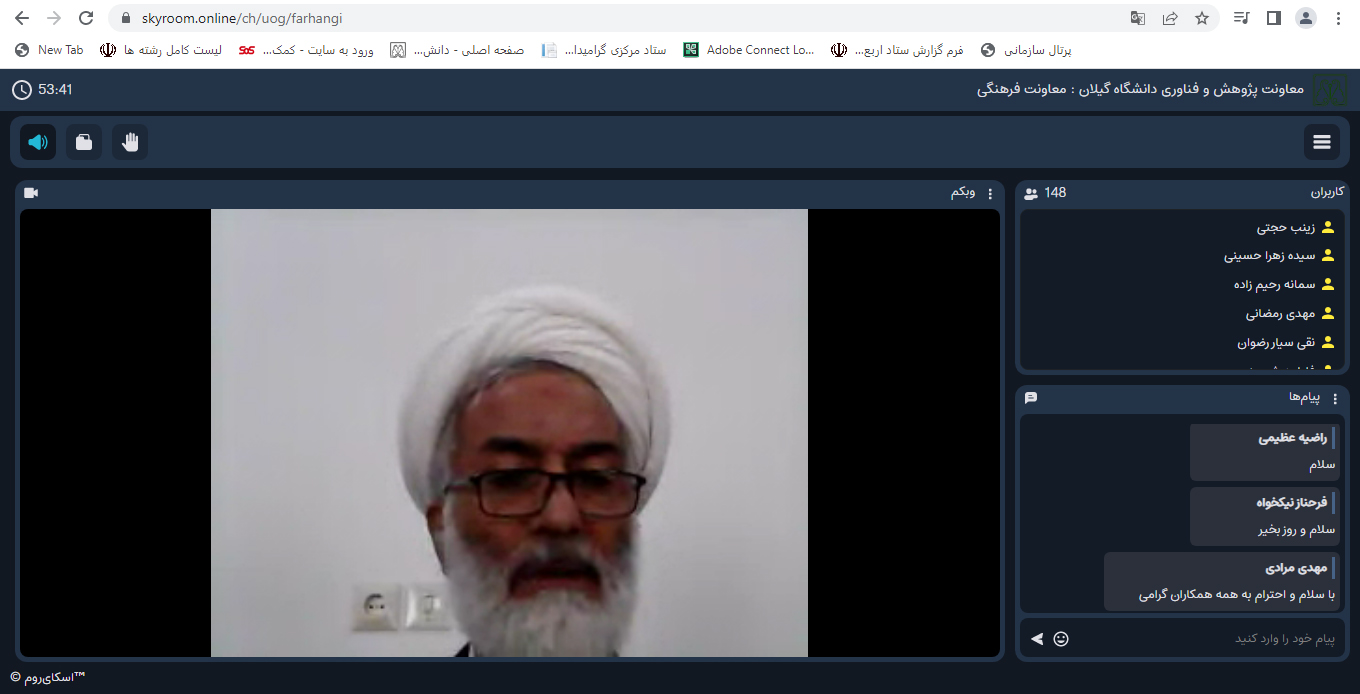Click the users count icon showing 148
Screen dimensions: 1360x694
click(1031, 193)
